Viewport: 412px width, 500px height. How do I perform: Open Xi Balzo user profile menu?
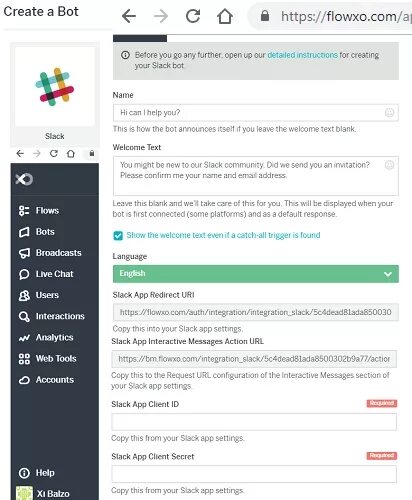[x=43, y=493]
